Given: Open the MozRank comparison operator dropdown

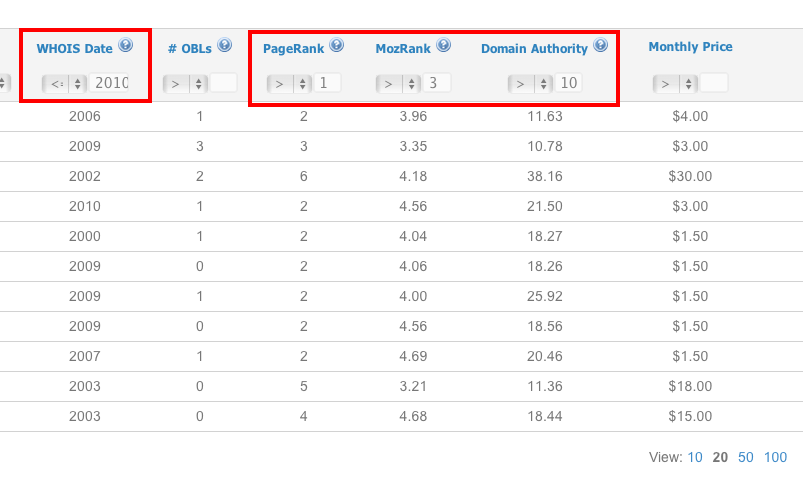Looking at the screenshot, I should (x=398, y=84).
